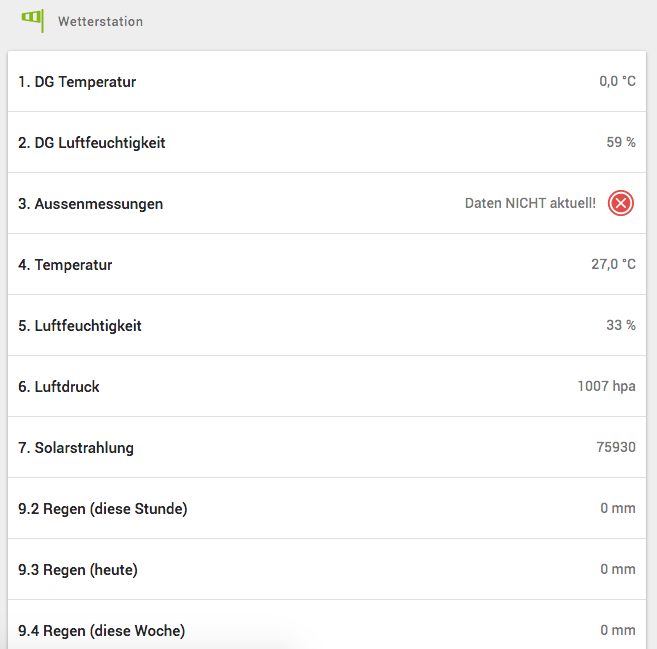The image size is (657, 649).
Task: Click the 75930 solar radiation value
Action: [616, 448]
